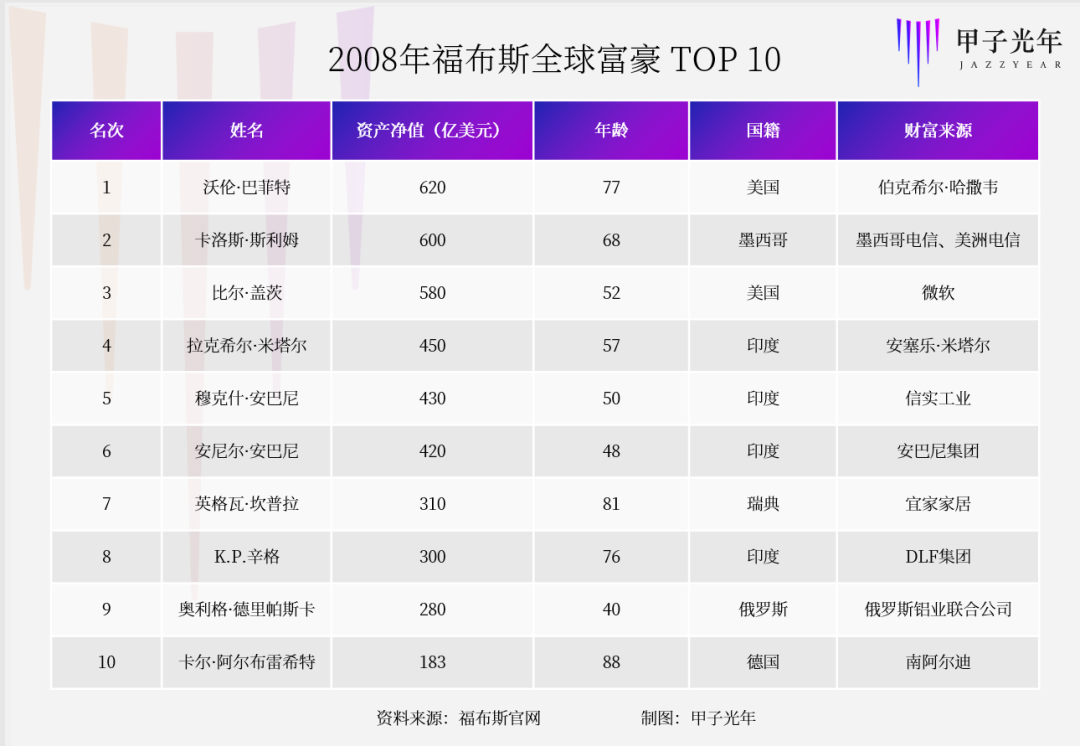Image resolution: width=1080 pixels, height=746 pixels.
Task: Click the cell 卡尔·阿尔布雷希特
Action: click(x=247, y=662)
